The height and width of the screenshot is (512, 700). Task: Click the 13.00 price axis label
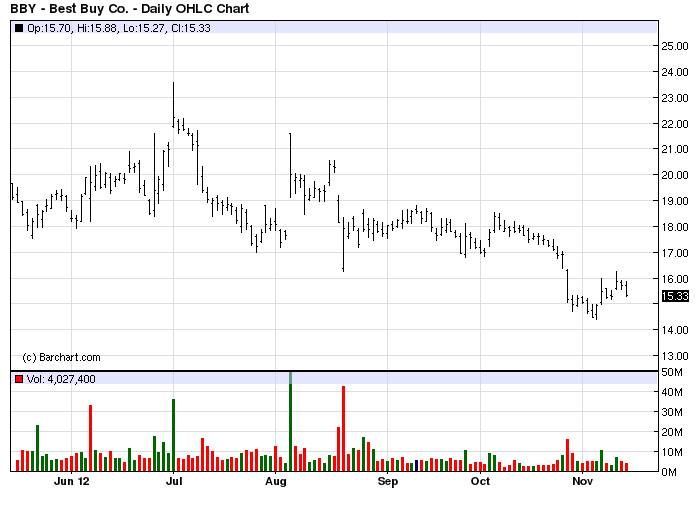pos(675,356)
